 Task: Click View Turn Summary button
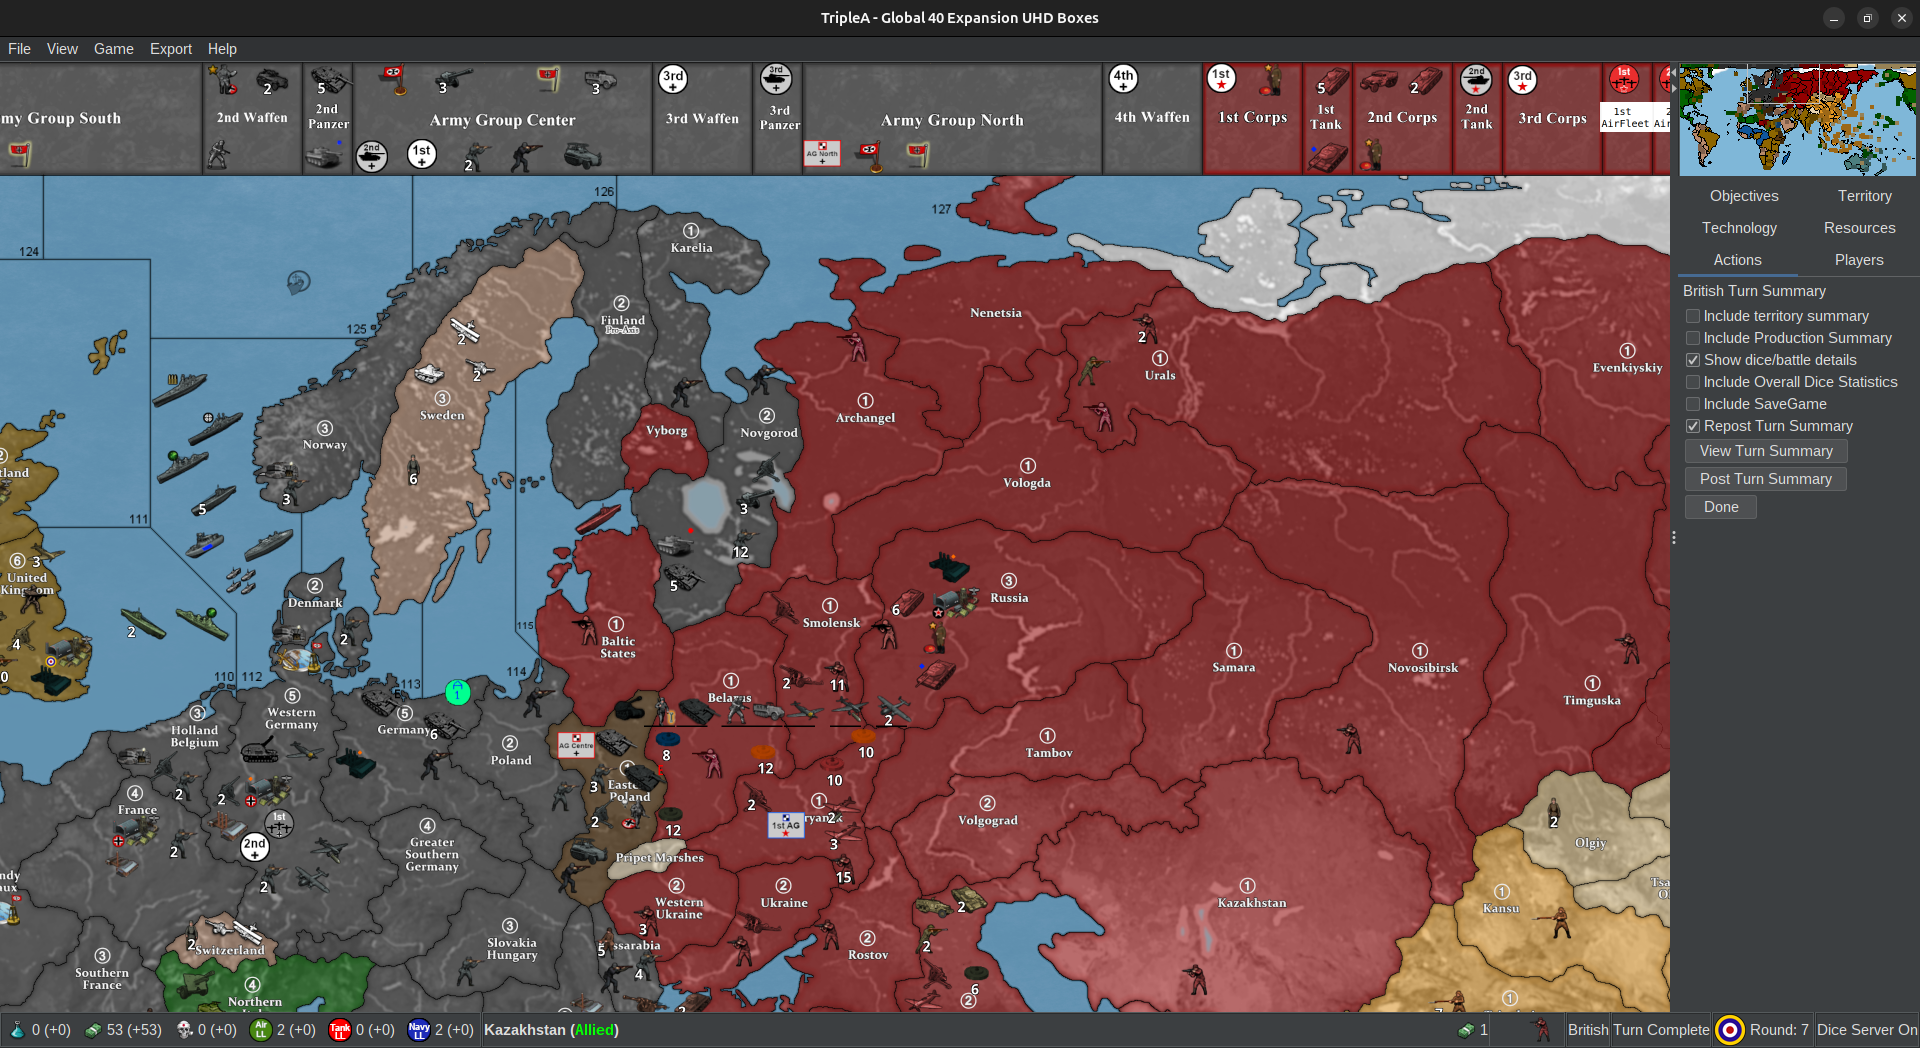pyautogui.click(x=1766, y=451)
